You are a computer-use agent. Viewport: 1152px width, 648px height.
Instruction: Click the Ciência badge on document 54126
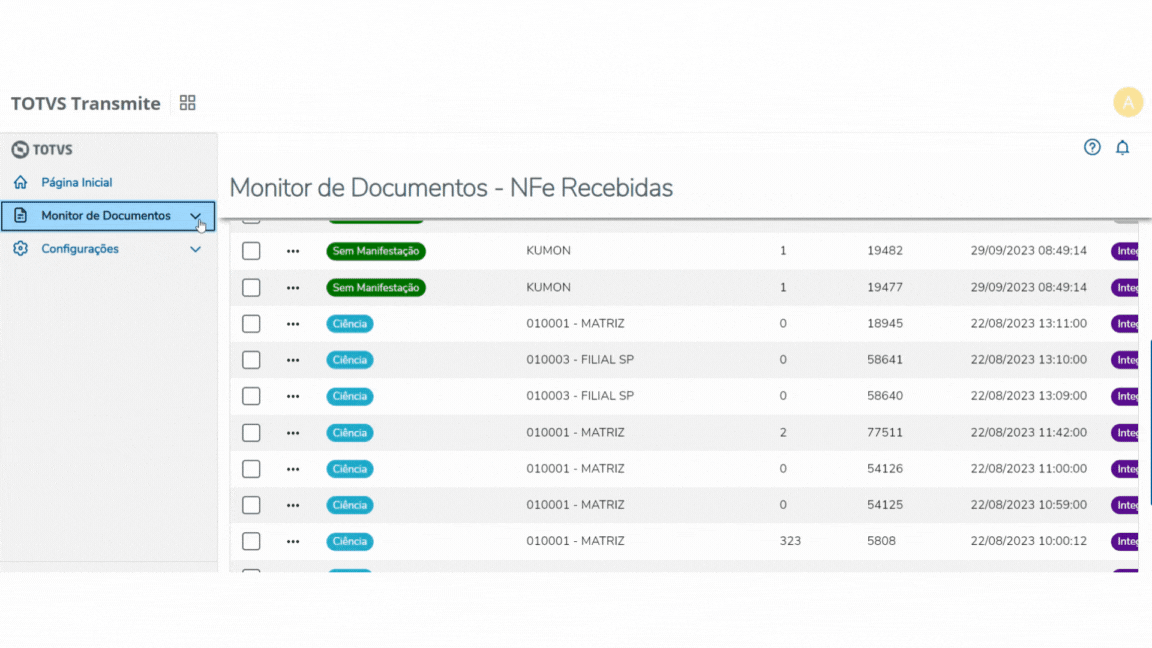click(x=349, y=468)
